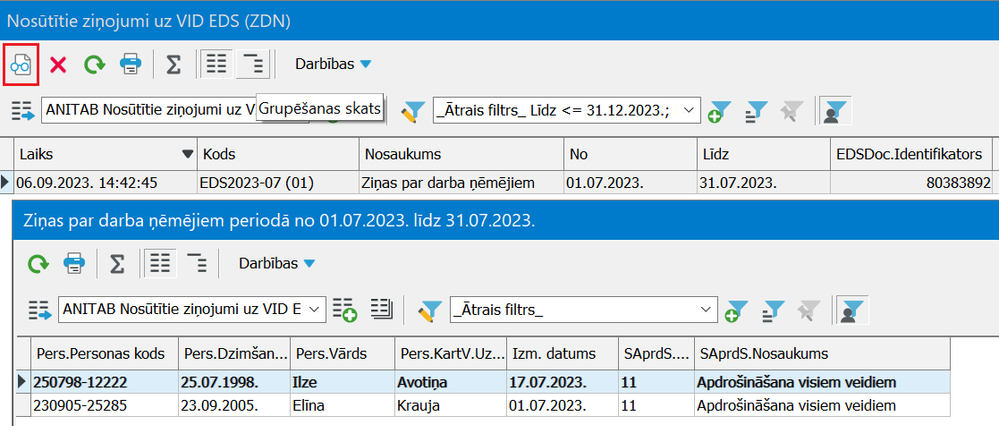Click the Kods column header
Viewport: 999px width, 426px height.
278,153
